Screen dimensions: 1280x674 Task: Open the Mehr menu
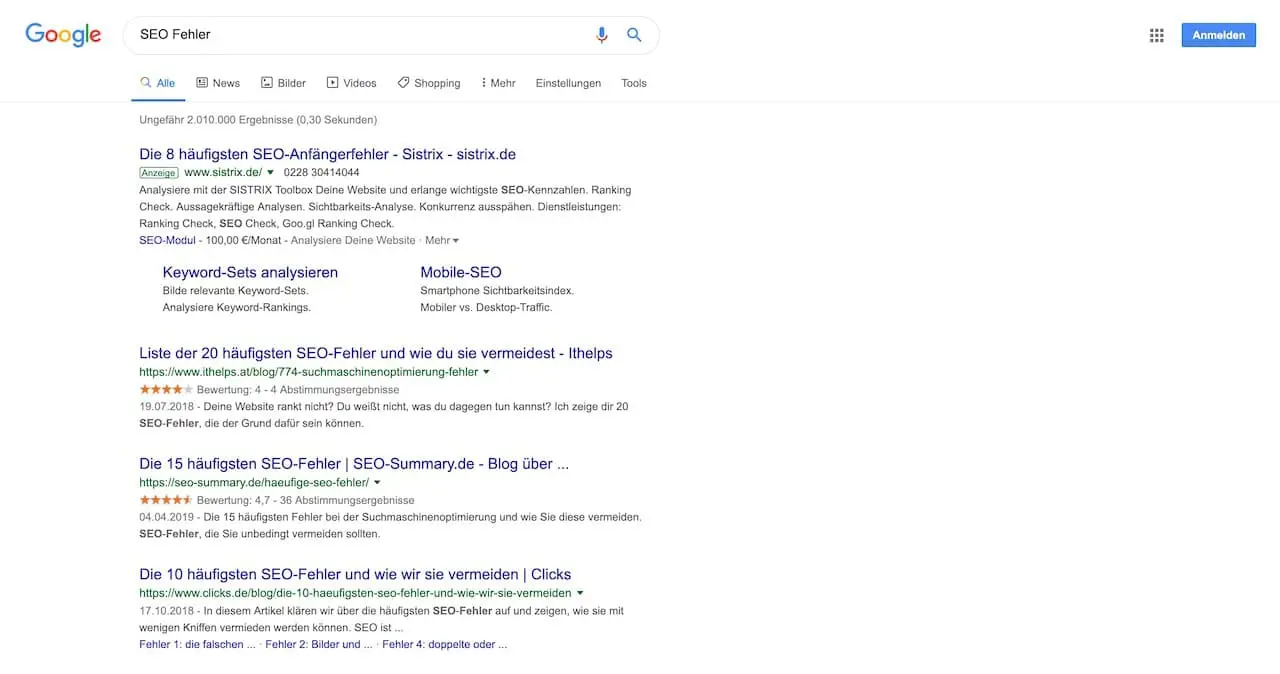pos(498,83)
